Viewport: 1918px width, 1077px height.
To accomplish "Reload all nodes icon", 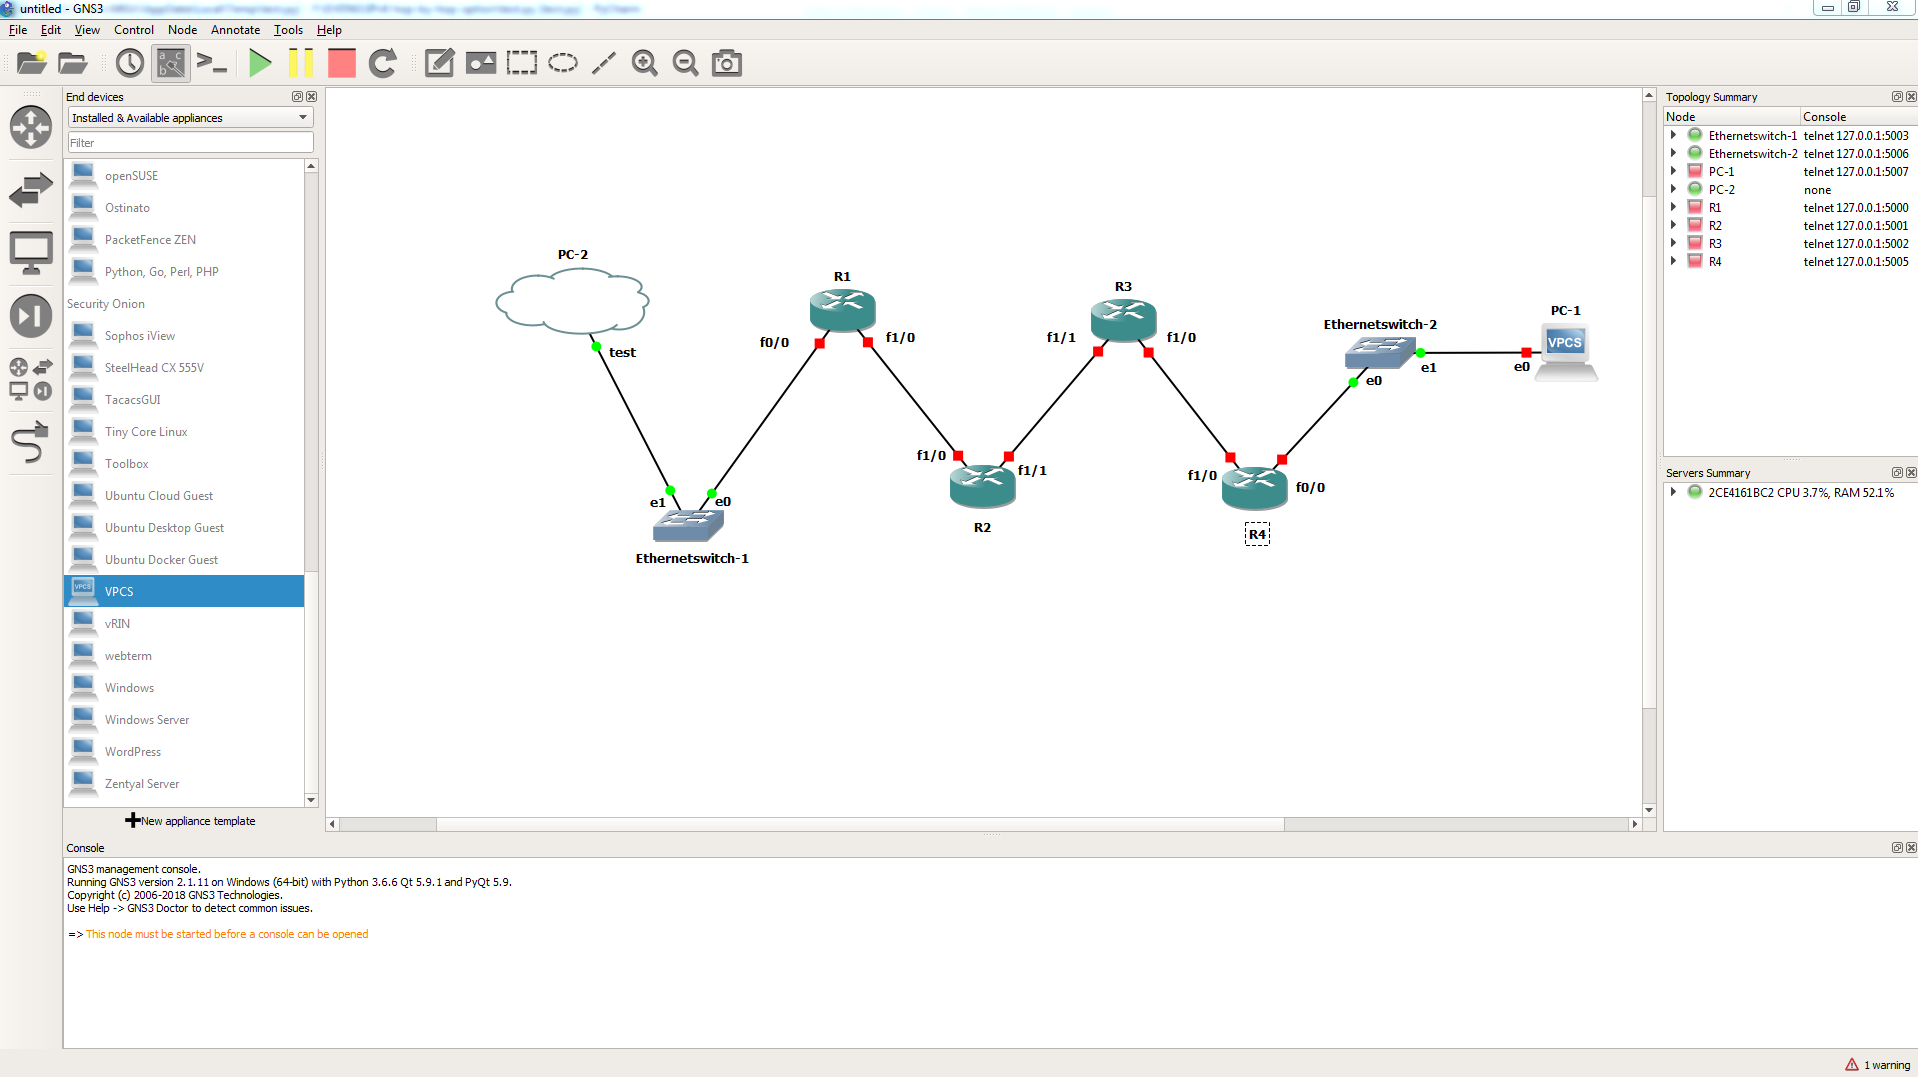I will [x=383, y=63].
